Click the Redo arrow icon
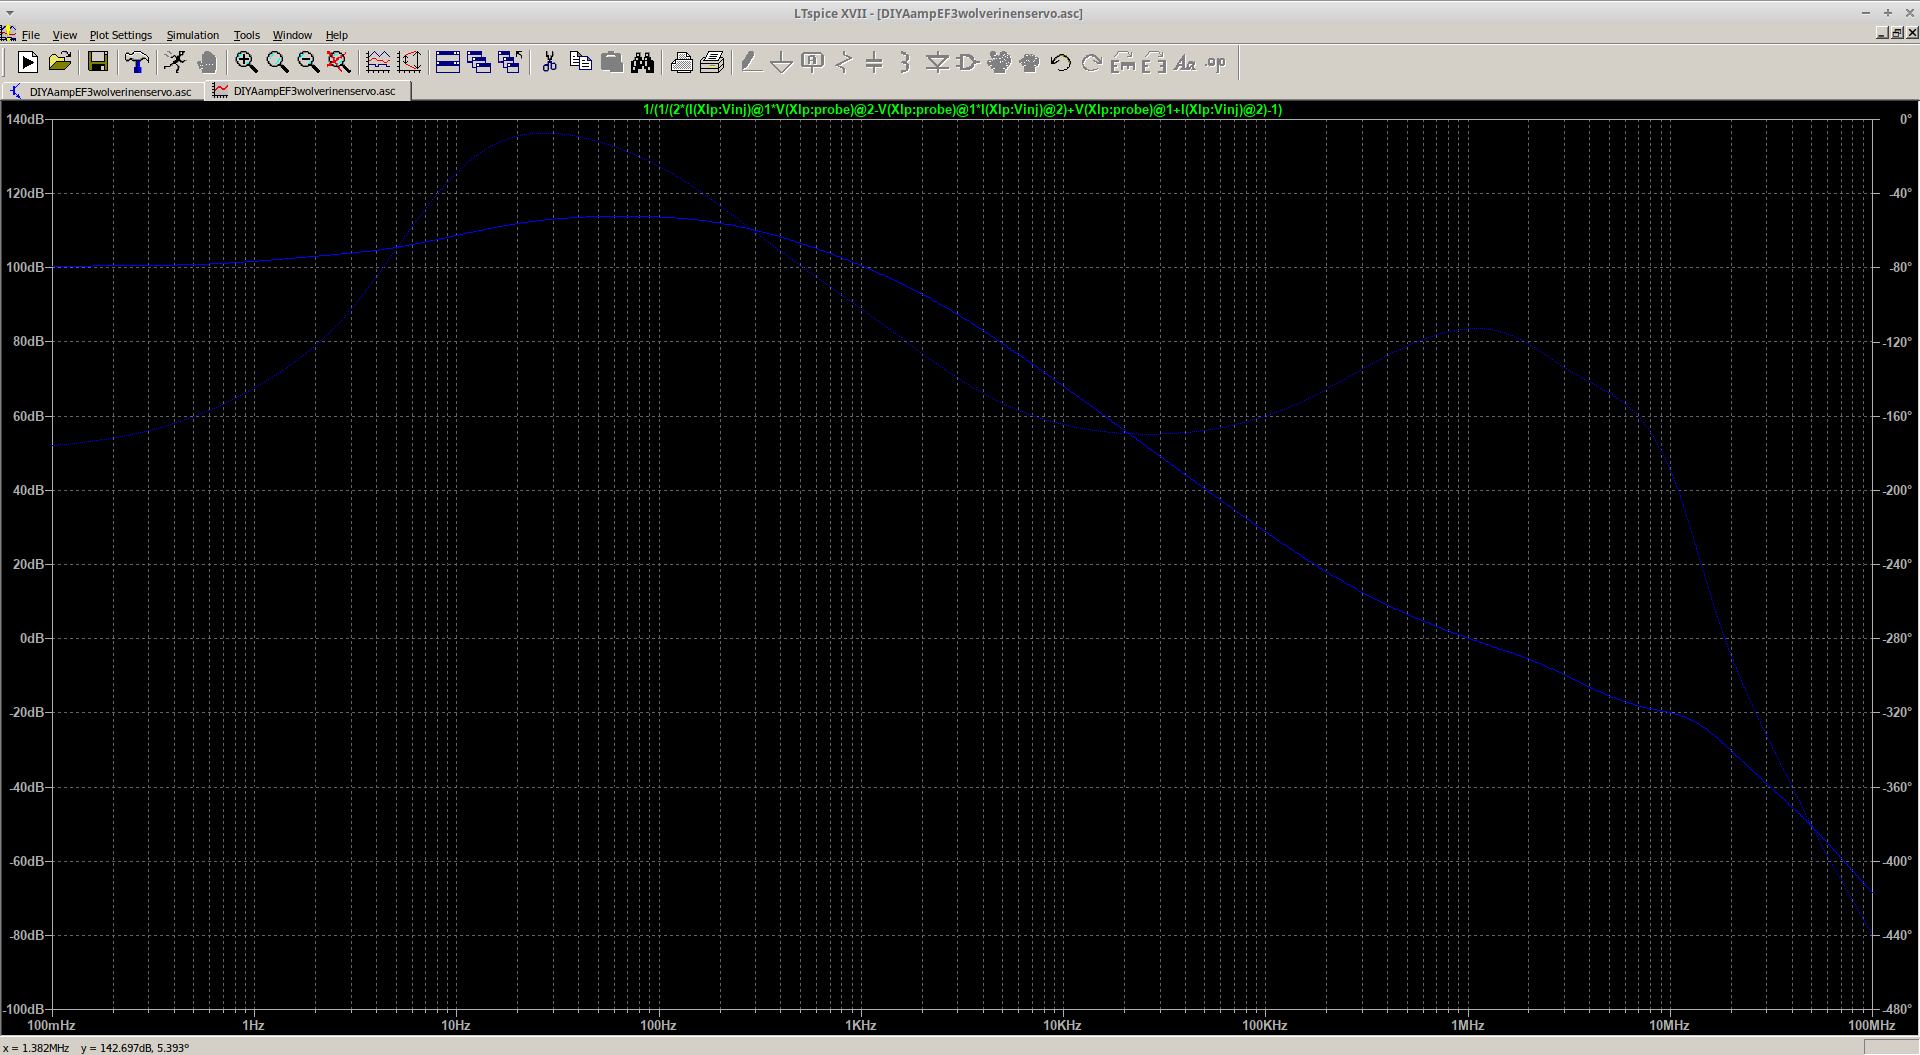The width and height of the screenshot is (1920, 1055). coord(1092,63)
